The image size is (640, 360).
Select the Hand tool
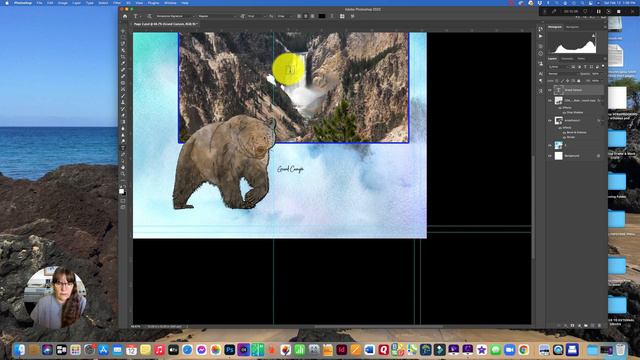(123, 167)
